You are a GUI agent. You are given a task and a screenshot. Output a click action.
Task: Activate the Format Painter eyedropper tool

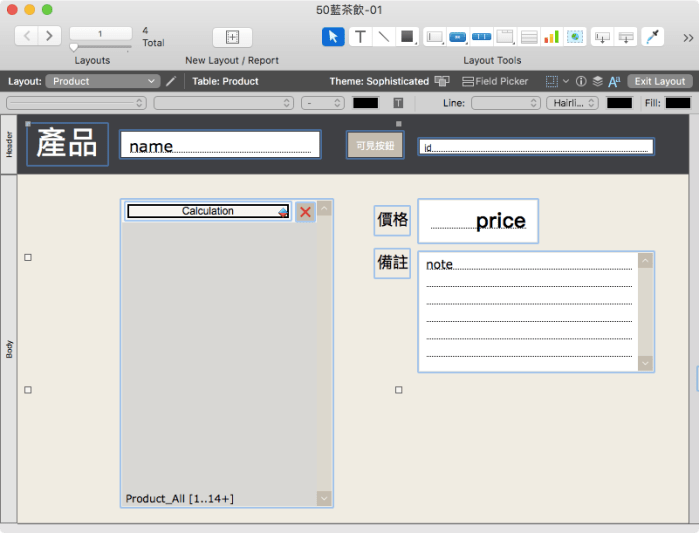pyautogui.click(x=652, y=37)
